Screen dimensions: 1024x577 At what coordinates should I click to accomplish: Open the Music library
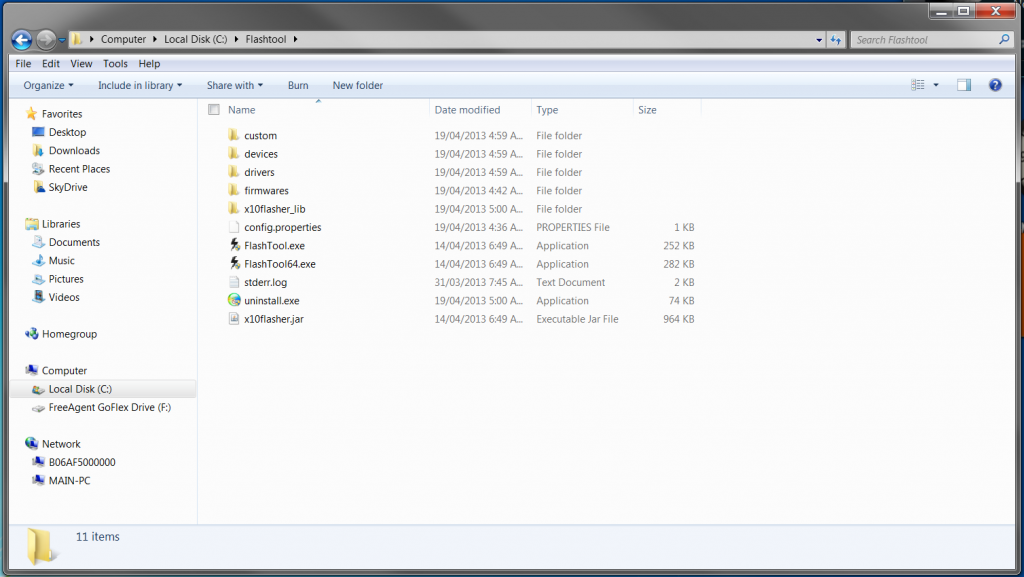coord(61,260)
